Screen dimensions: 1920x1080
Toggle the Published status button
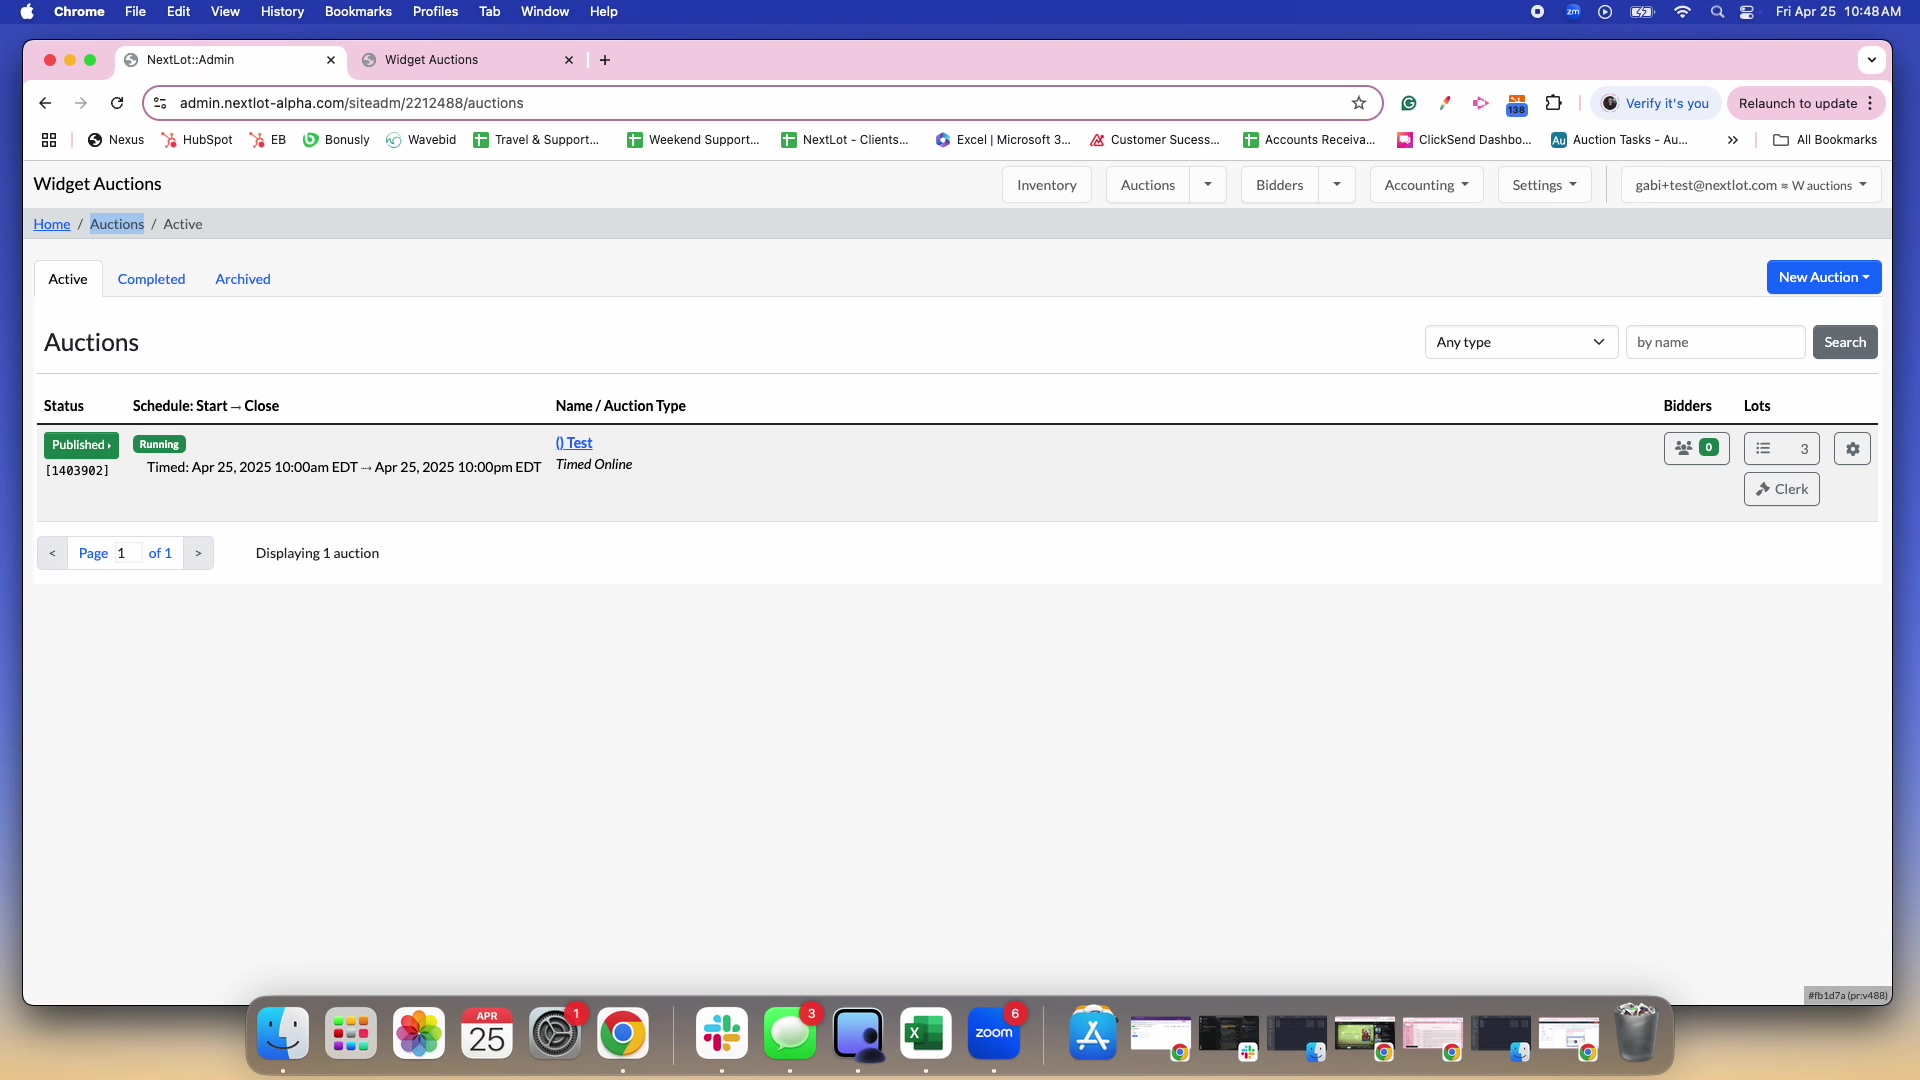click(81, 445)
